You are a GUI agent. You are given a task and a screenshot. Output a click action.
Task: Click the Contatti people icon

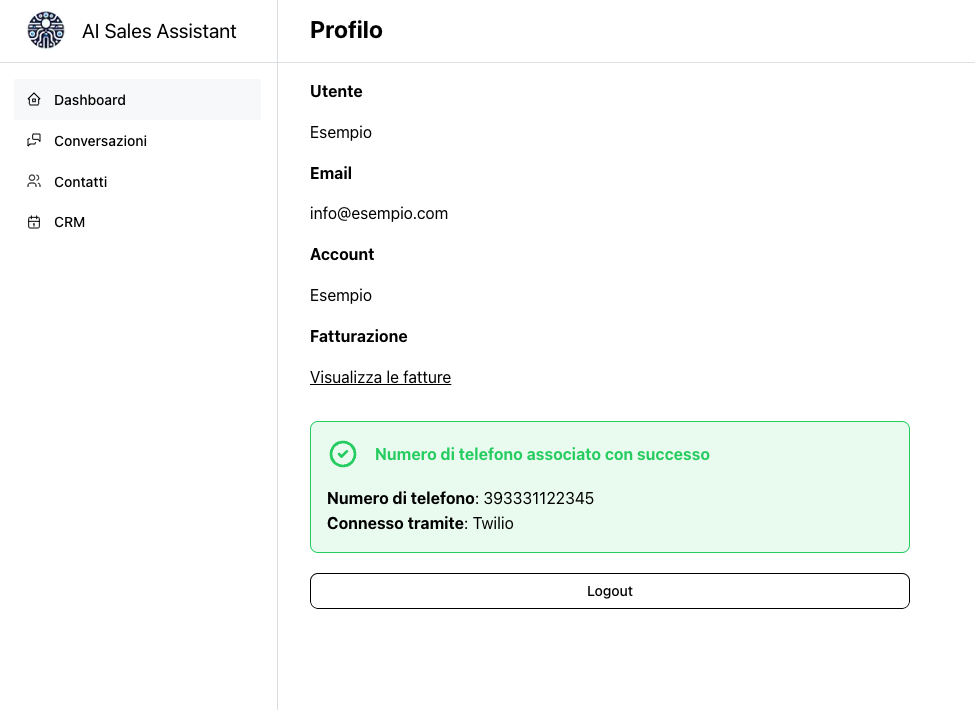coord(34,182)
